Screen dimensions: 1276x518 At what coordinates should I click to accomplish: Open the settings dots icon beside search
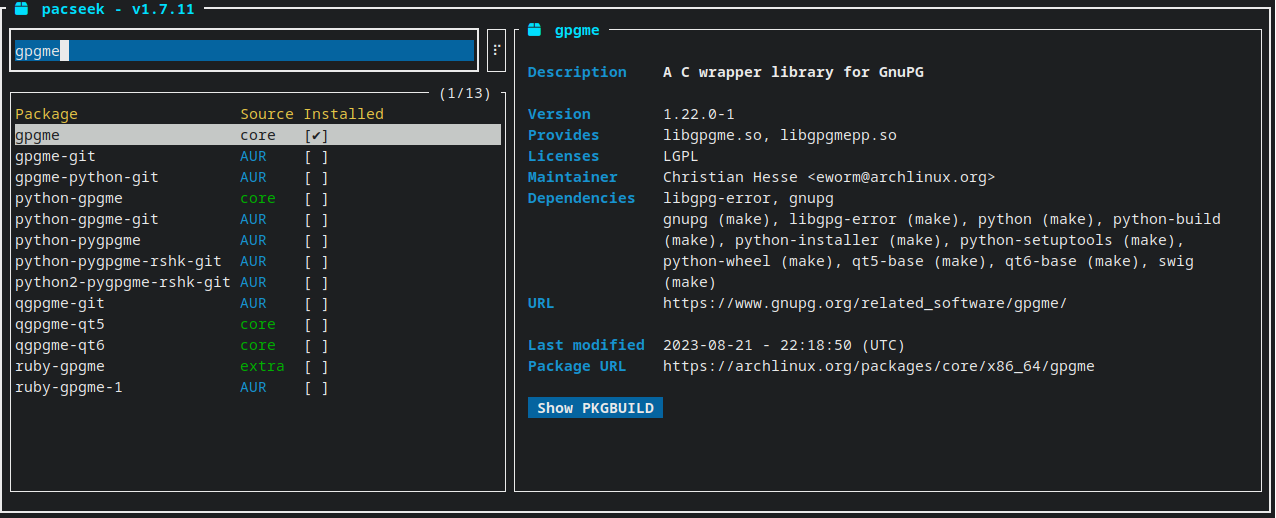click(x=496, y=50)
